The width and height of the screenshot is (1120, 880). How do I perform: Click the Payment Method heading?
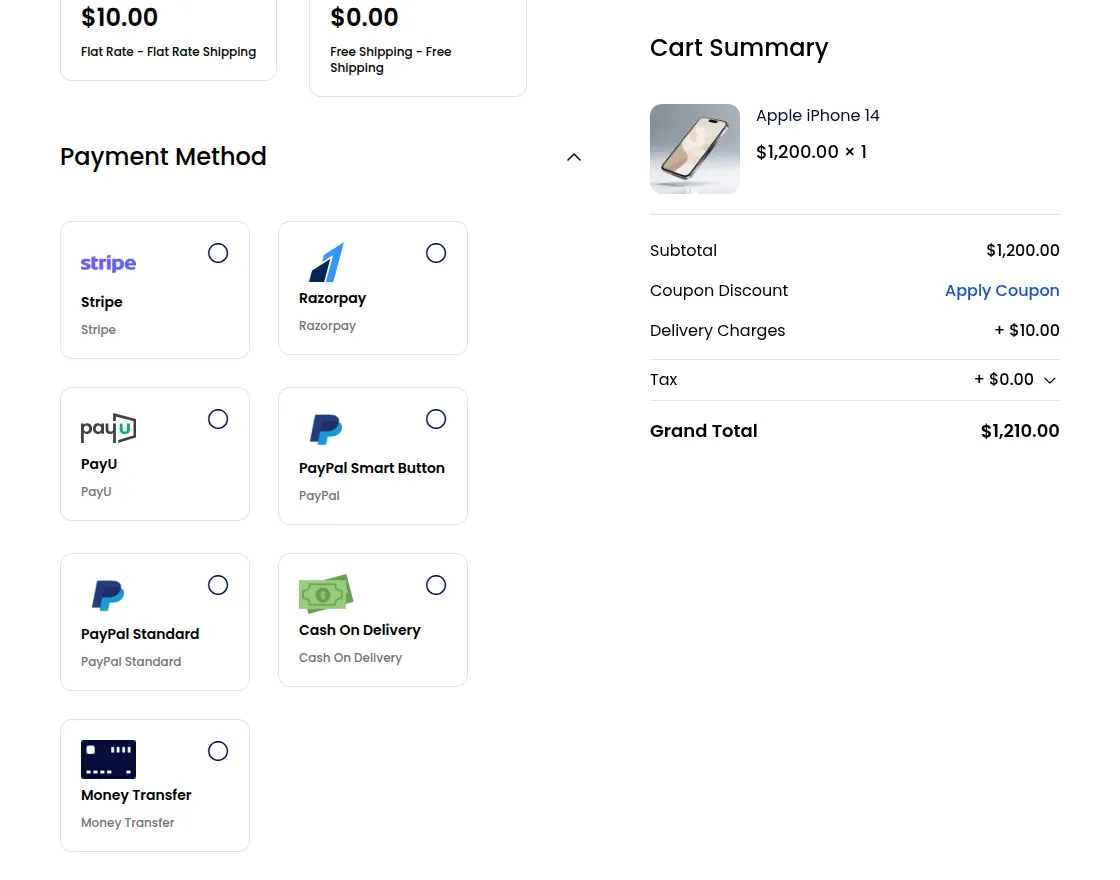(x=163, y=156)
